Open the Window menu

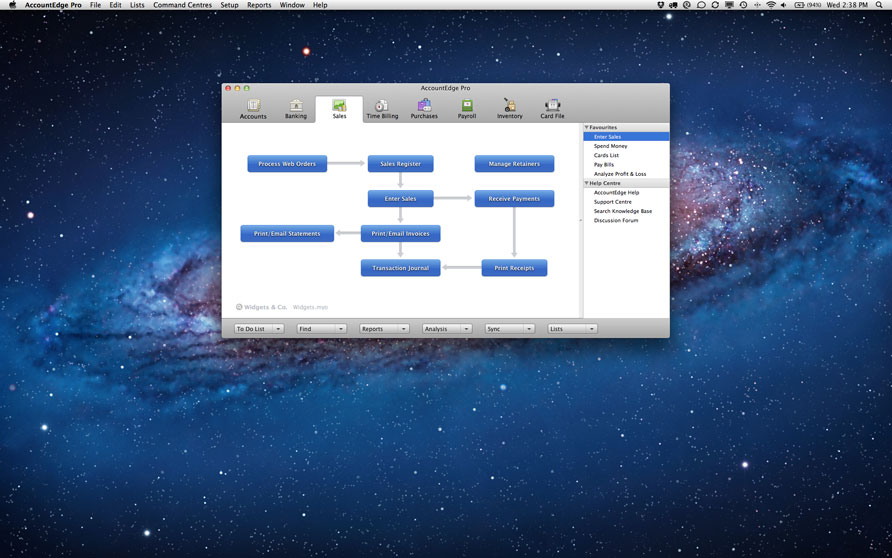pyautogui.click(x=292, y=5)
